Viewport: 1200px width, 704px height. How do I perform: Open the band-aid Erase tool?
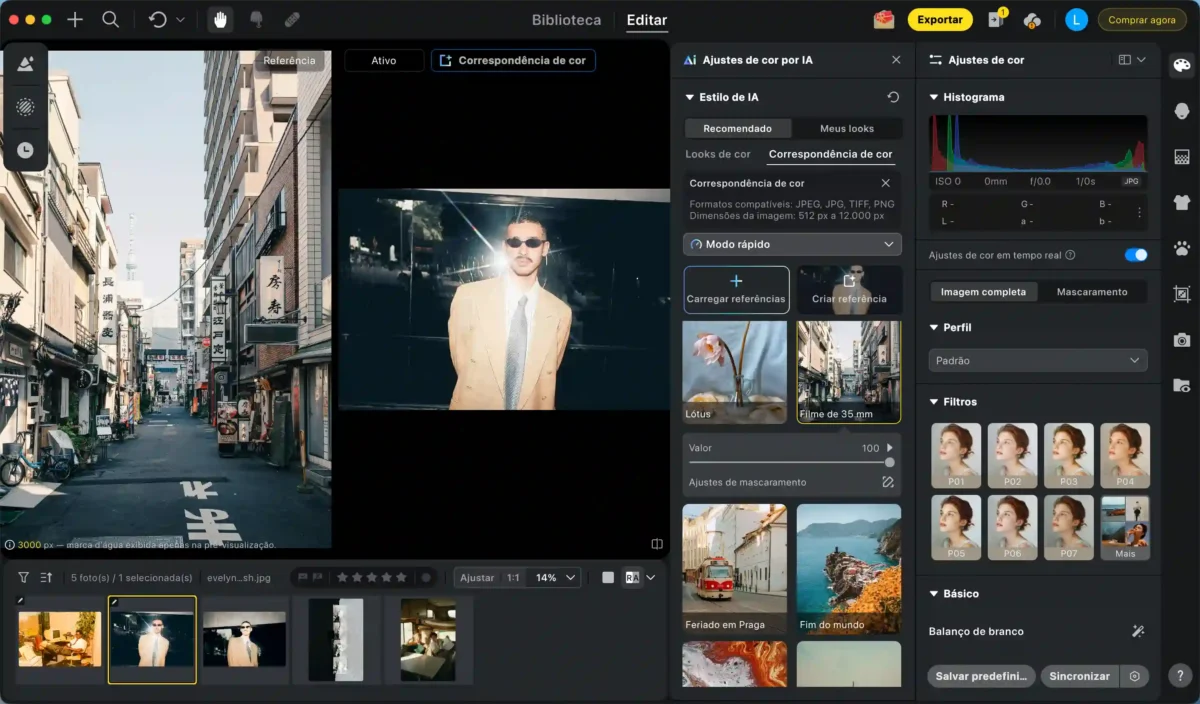pos(291,19)
